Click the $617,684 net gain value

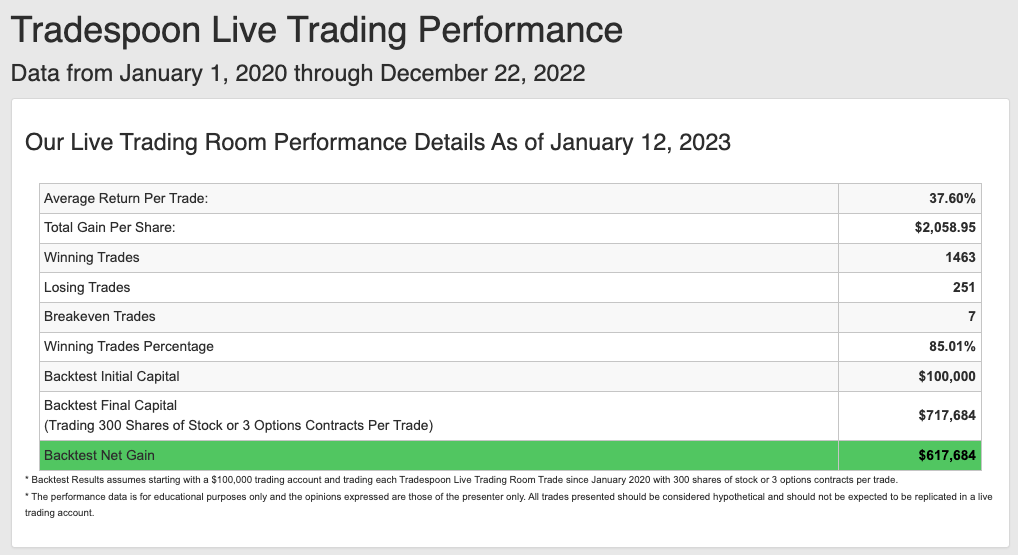pos(947,456)
